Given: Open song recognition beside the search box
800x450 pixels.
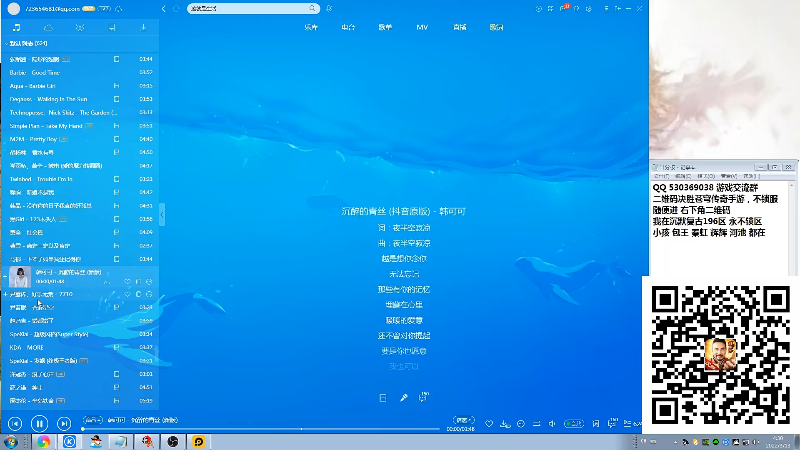Looking at the screenshot, I should click(x=330, y=9).
